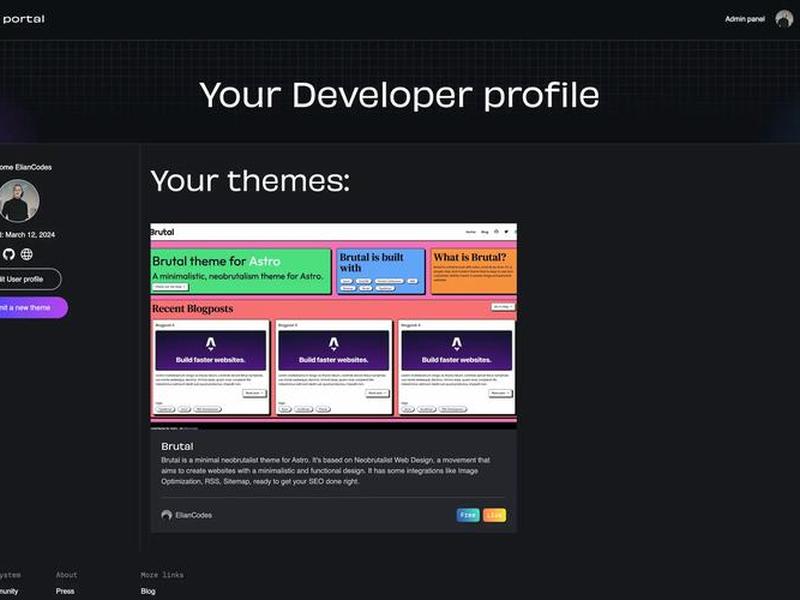Click the Community footer link
Viewport: 800px width, 600px height.
pos(9,591)
